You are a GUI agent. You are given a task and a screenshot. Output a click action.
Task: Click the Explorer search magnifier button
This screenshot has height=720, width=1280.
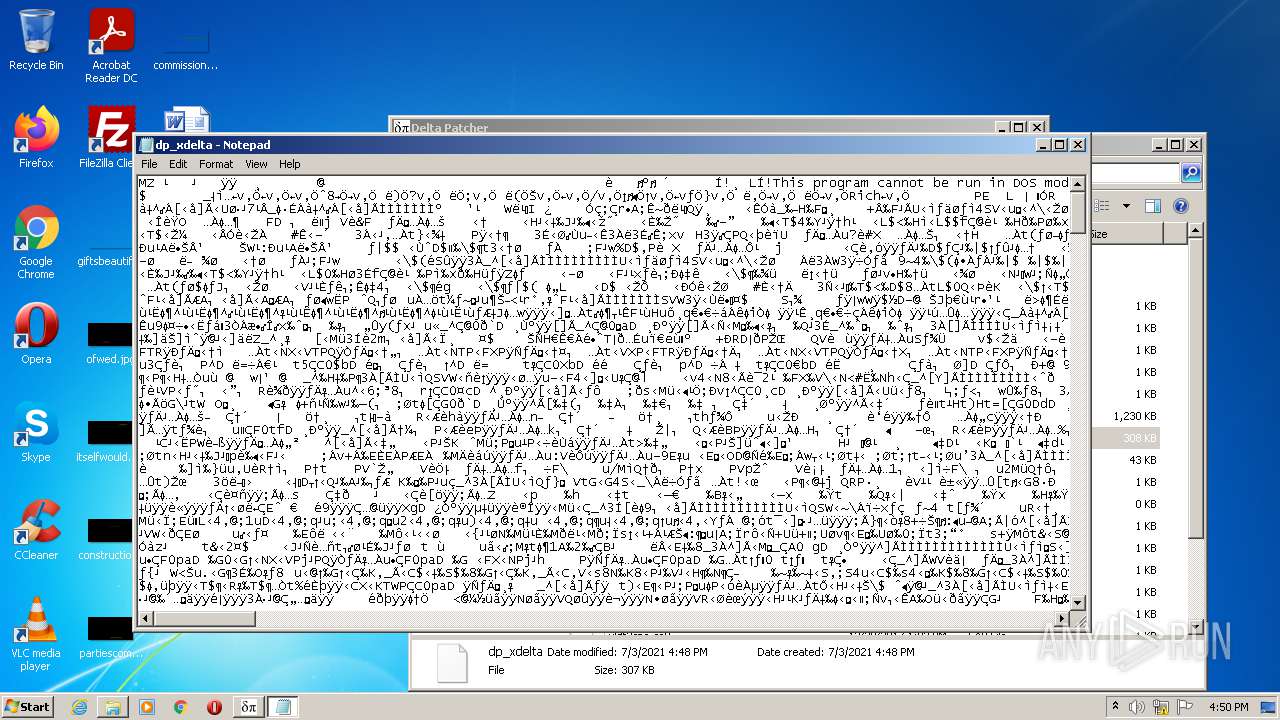tap(1191, 173)
